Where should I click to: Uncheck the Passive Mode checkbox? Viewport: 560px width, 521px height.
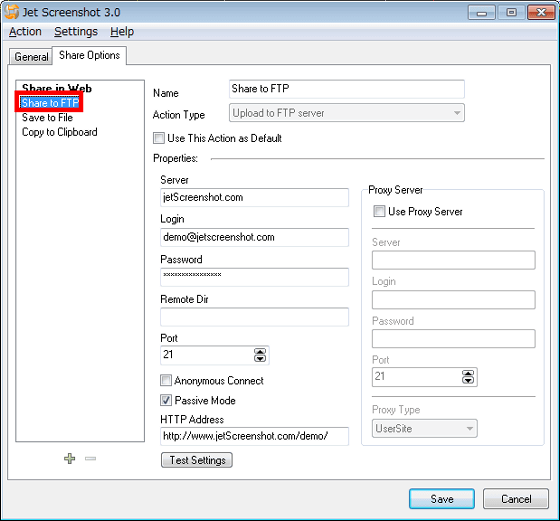[166, 400]
